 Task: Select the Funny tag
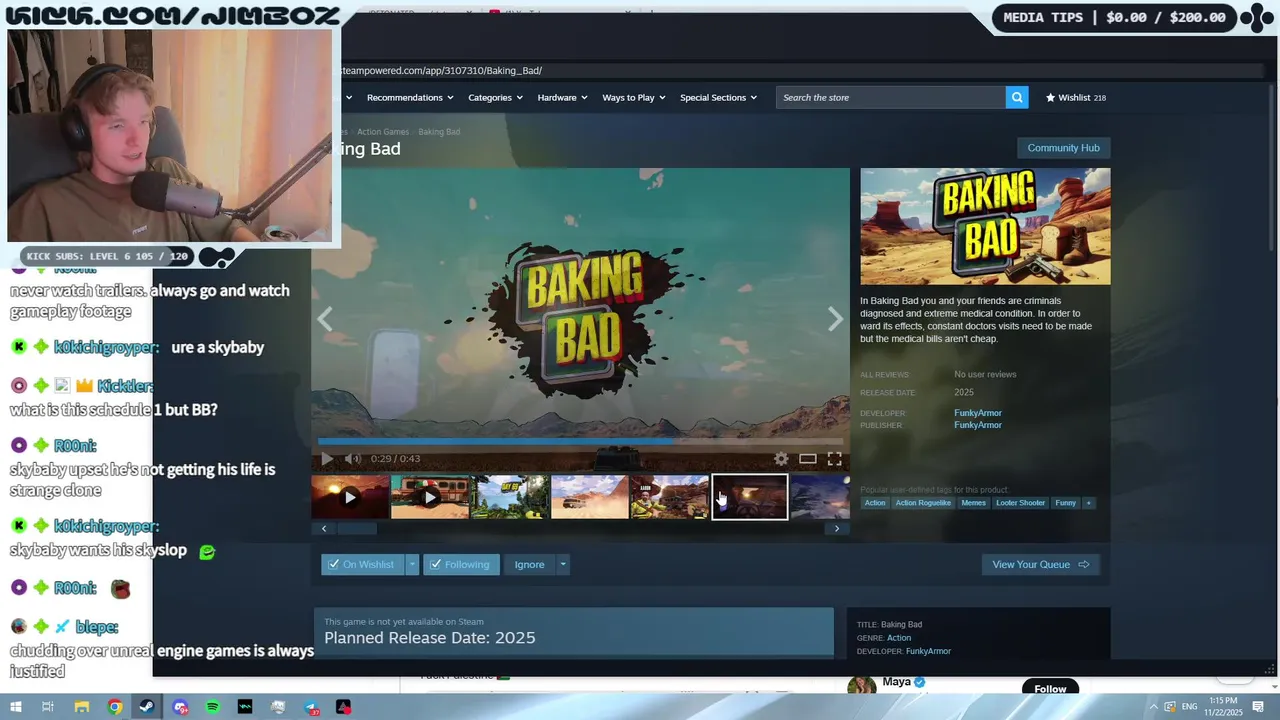(x=1066, y=503)
